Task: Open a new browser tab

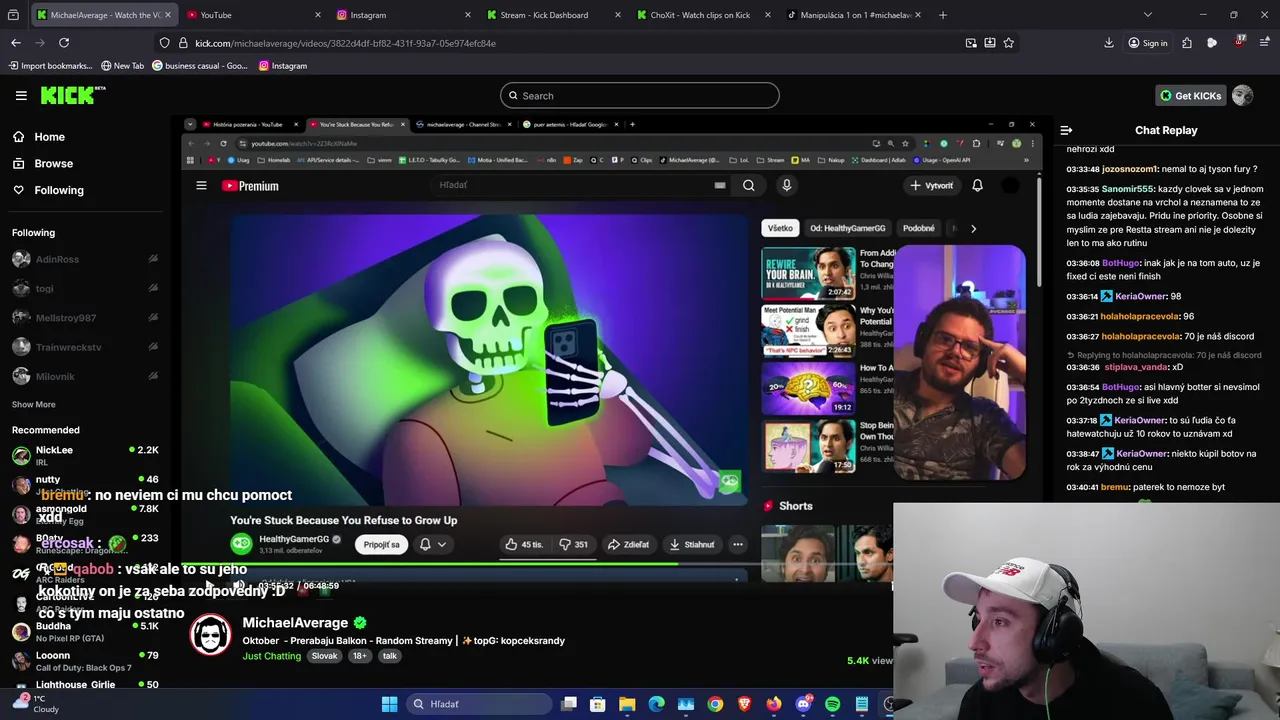Action: point(943,15)
